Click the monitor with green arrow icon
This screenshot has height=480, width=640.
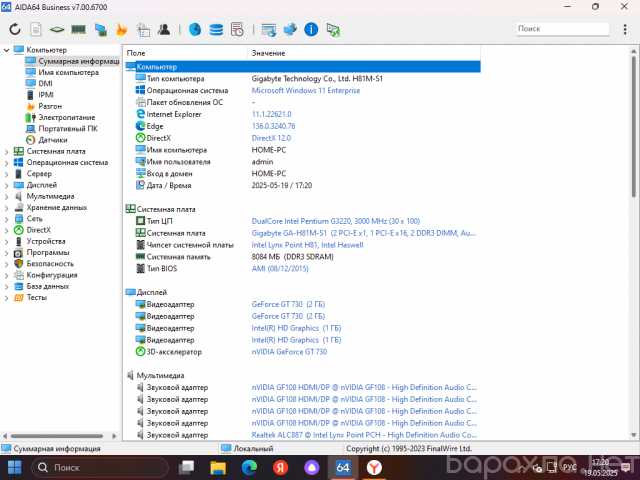tap(333, 30)
